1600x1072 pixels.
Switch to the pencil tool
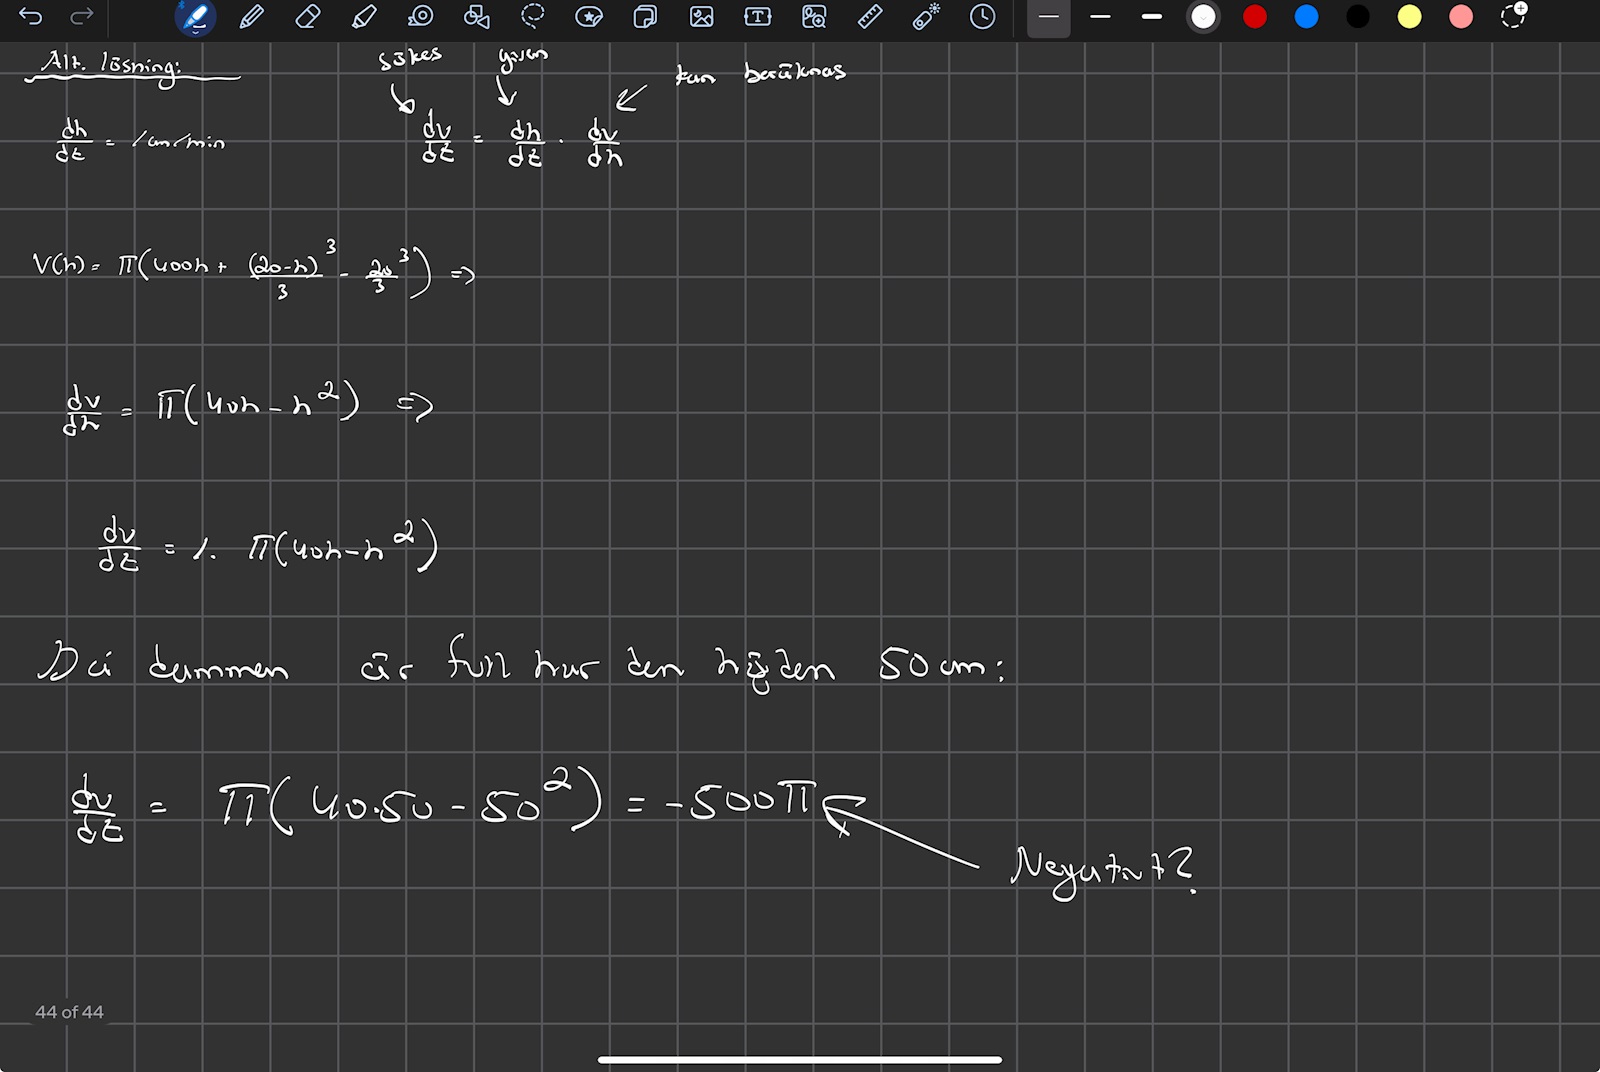pos(252,17)
